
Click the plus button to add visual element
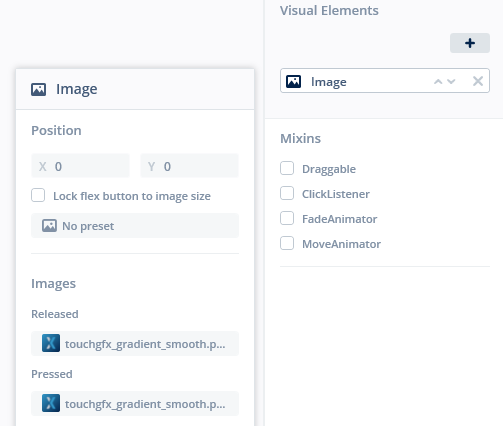(x=470, y=43)
